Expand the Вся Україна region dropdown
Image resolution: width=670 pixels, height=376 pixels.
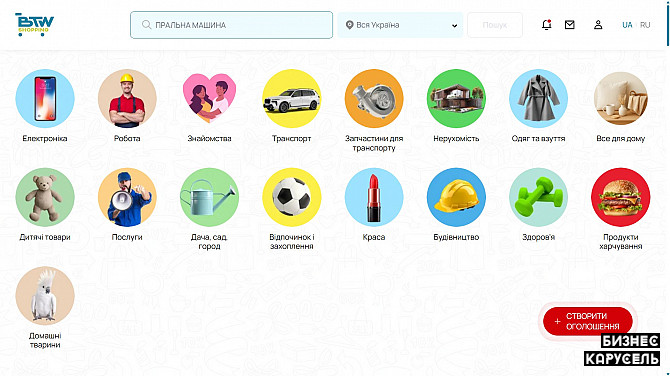(x=400, y=25)
